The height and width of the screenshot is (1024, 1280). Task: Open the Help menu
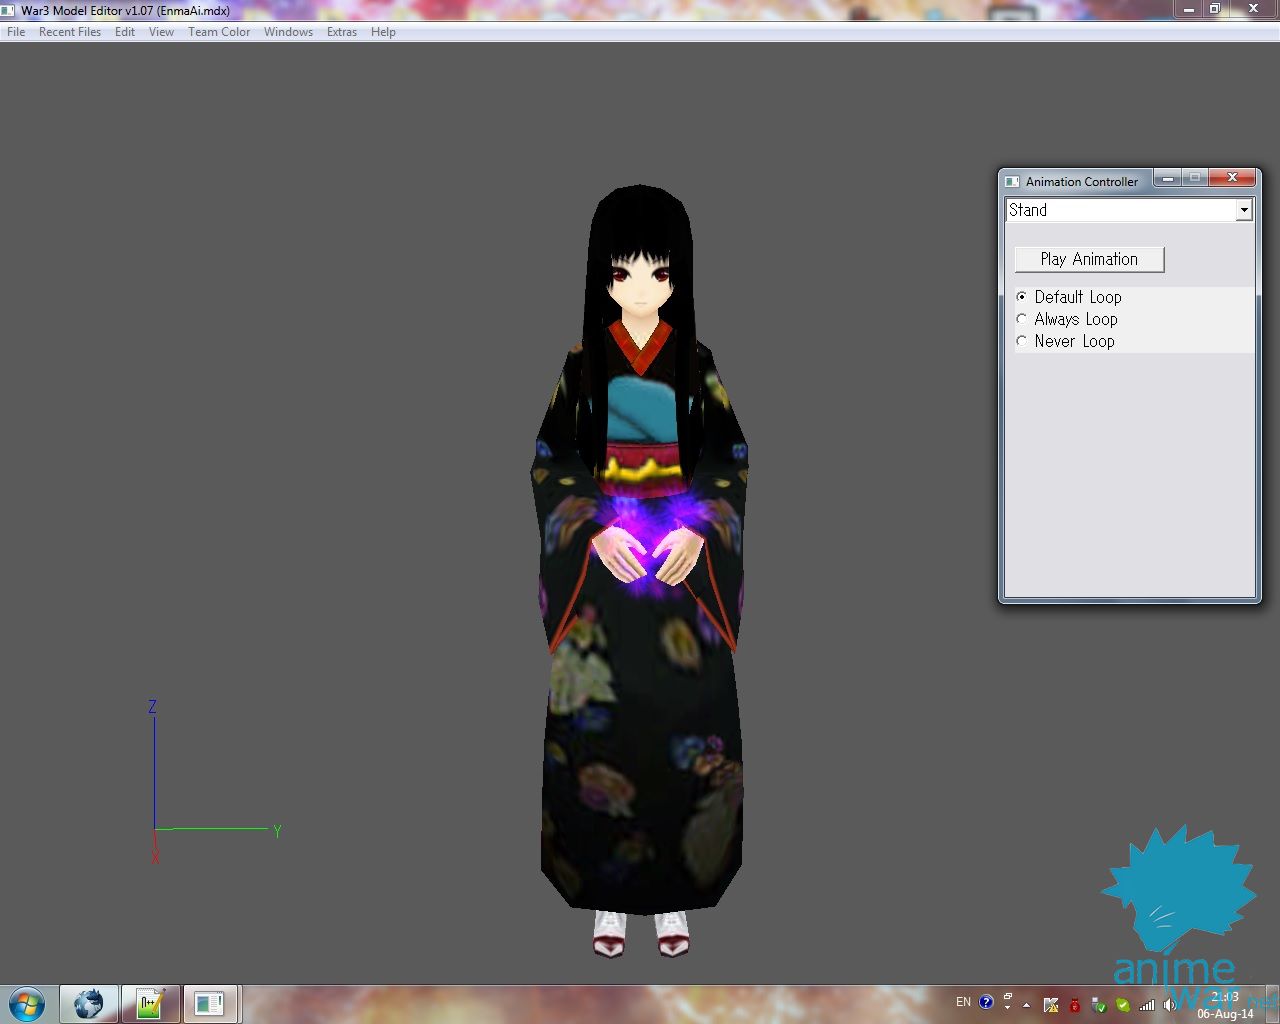click(383, 32)
